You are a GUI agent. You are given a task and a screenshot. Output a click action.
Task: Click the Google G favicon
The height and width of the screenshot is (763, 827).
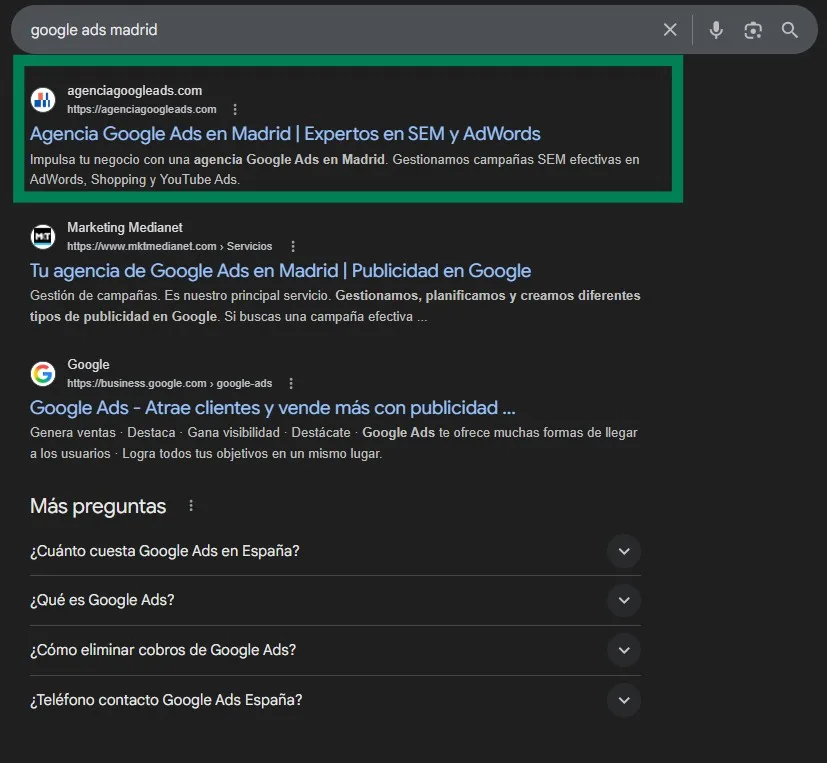pyautogui.click(x=43, y=374)
